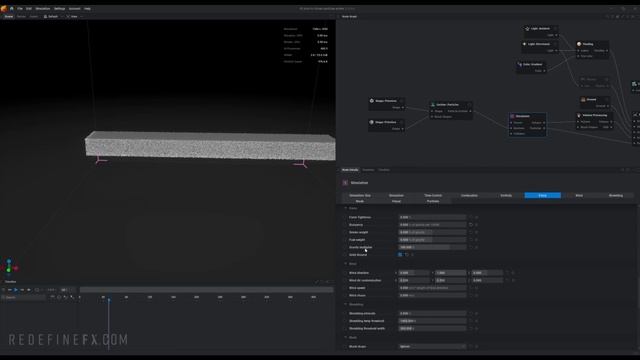The width and height of the screenshot is (640, 360).
Task: Open the Time Control parameter tab
Action: (433, 196)
